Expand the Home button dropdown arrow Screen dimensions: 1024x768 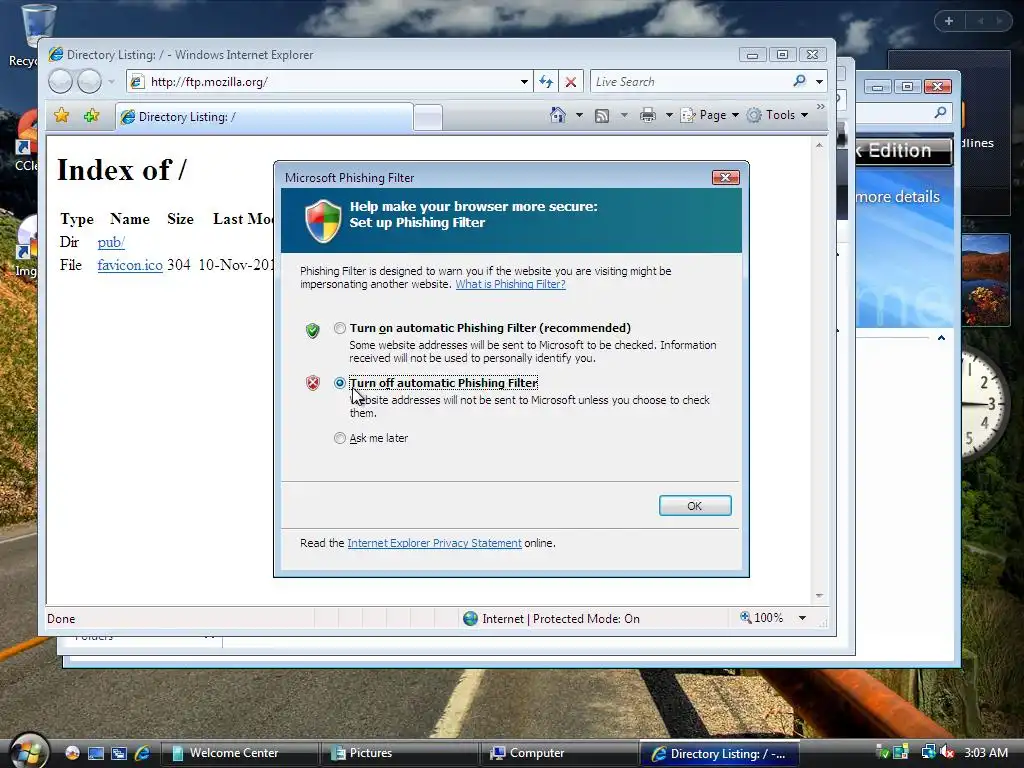579,115
